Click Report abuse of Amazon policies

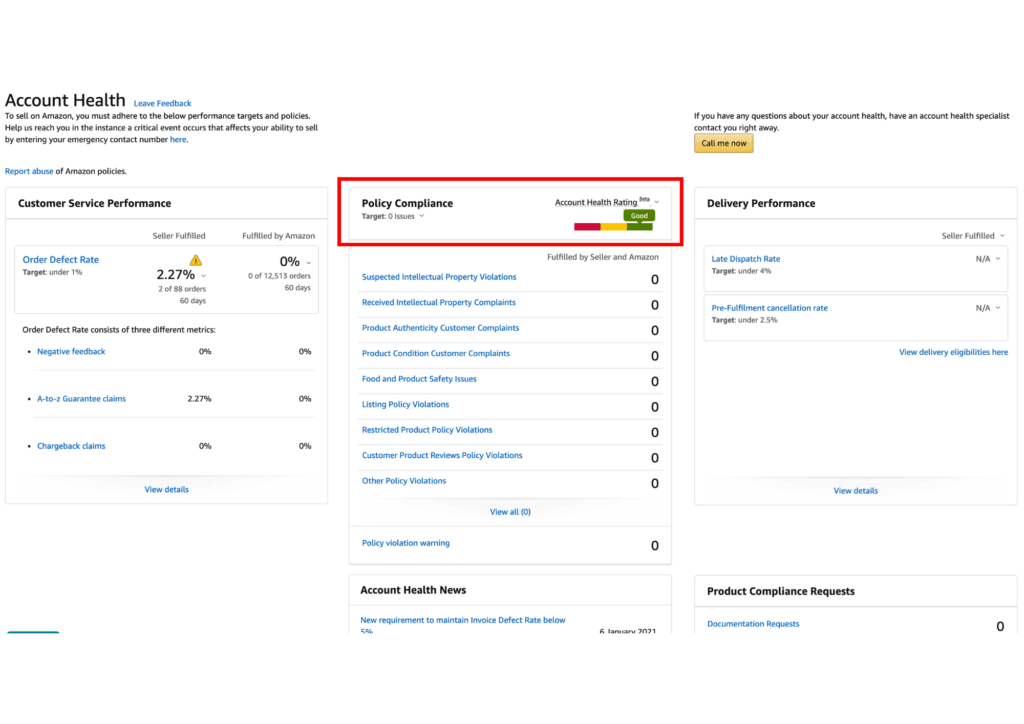pyautogui.click(x=27, y=171)
